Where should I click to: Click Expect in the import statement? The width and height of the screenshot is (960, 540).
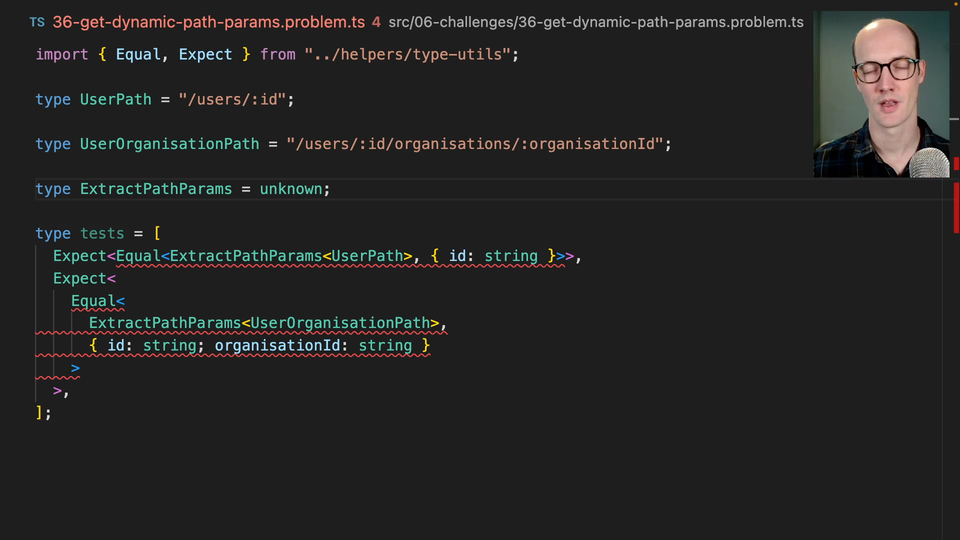tap(205, 55)
